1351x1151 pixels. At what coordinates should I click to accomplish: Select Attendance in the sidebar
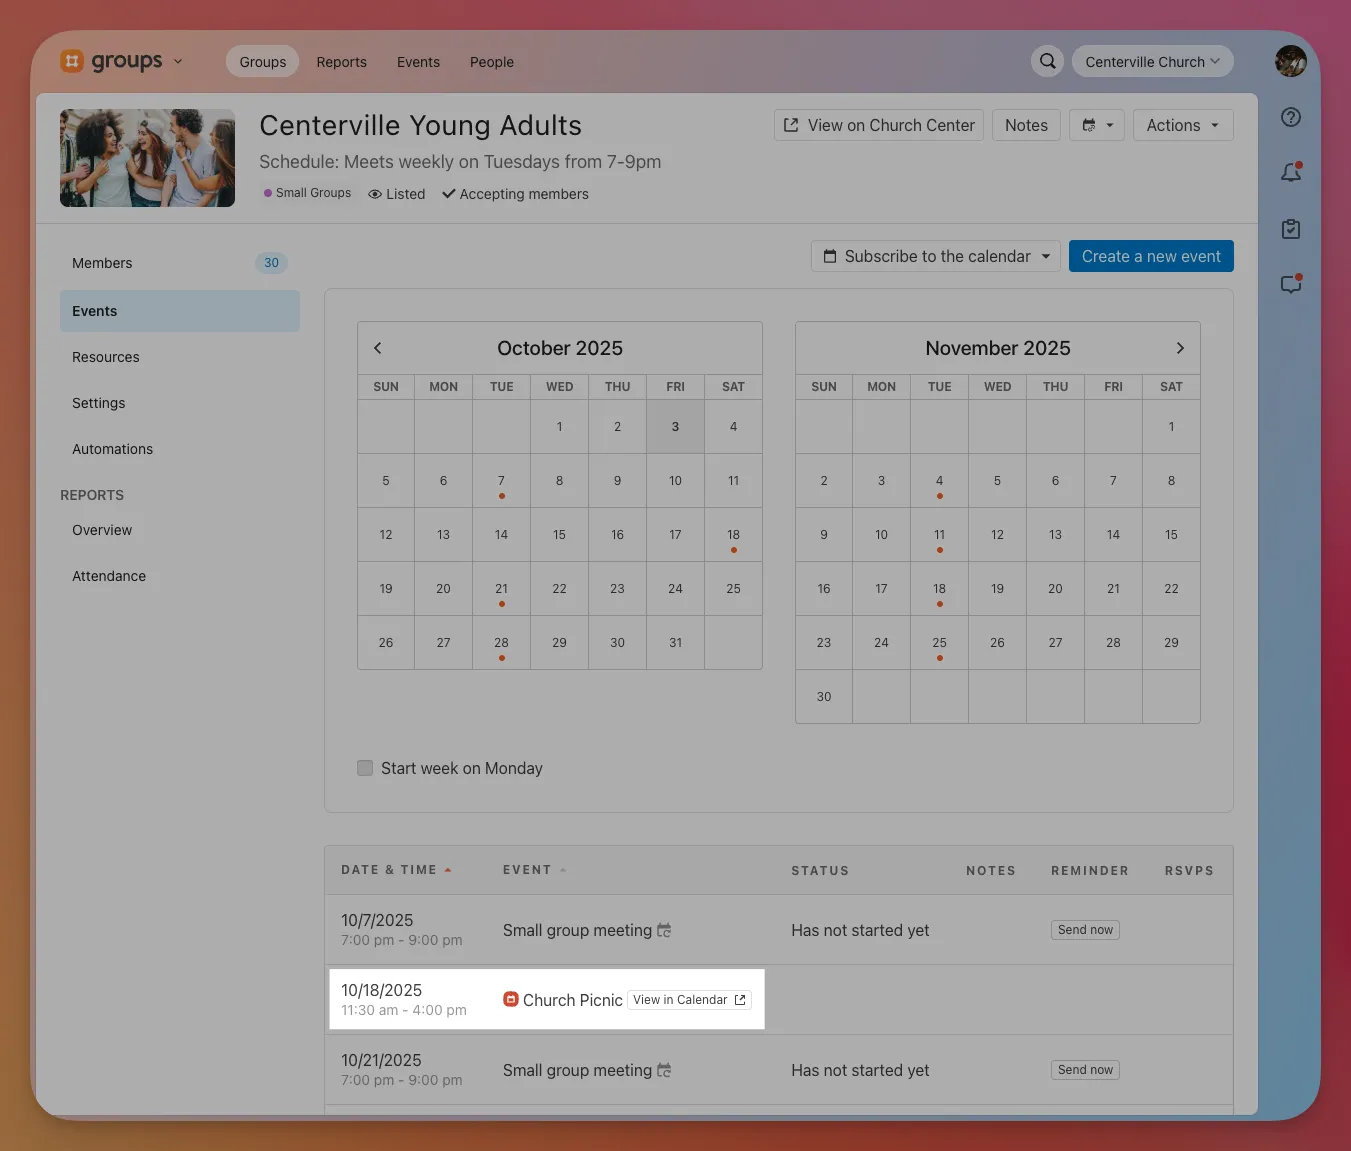tap(109, 576)
